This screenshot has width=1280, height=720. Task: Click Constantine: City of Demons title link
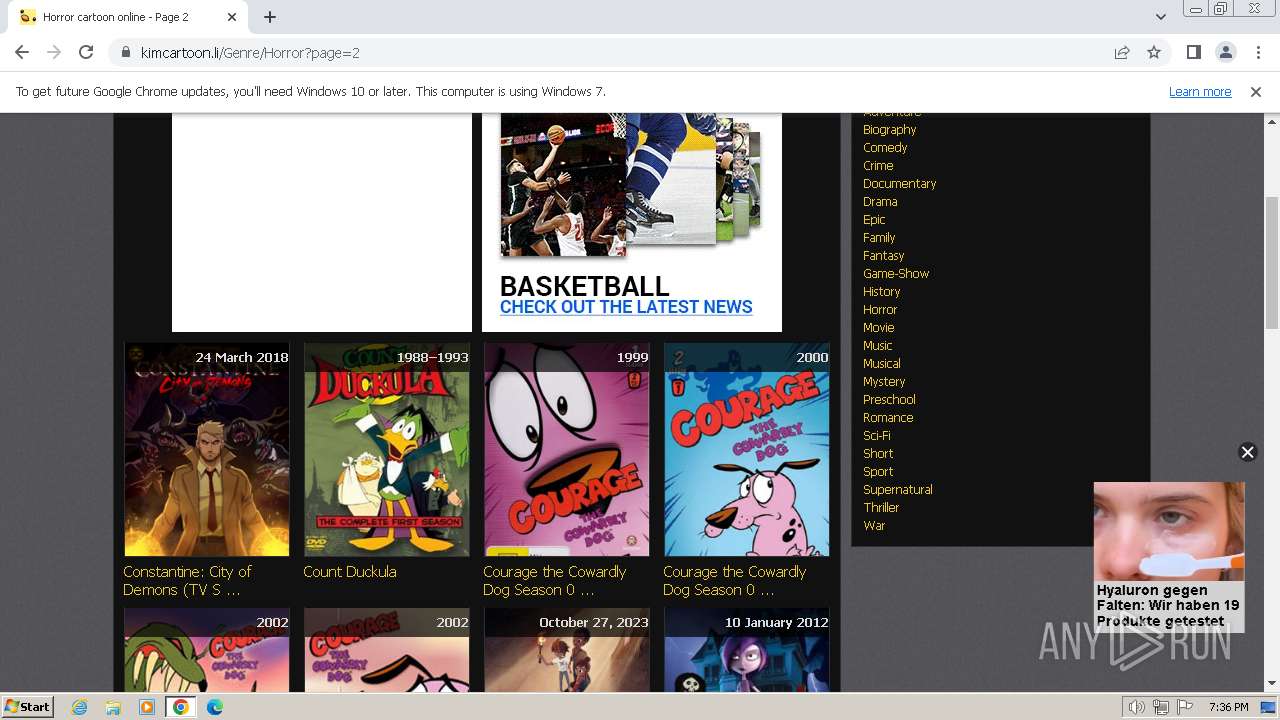(187, 580)
